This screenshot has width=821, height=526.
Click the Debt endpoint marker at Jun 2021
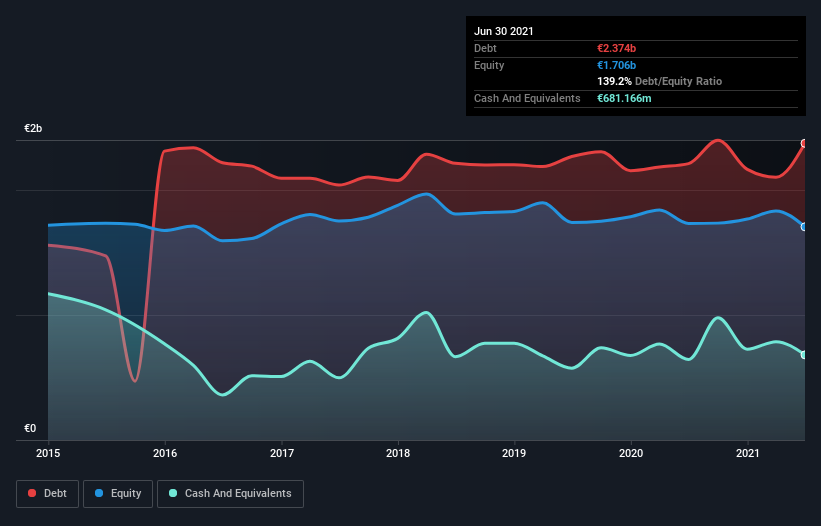tap(804, 143)
